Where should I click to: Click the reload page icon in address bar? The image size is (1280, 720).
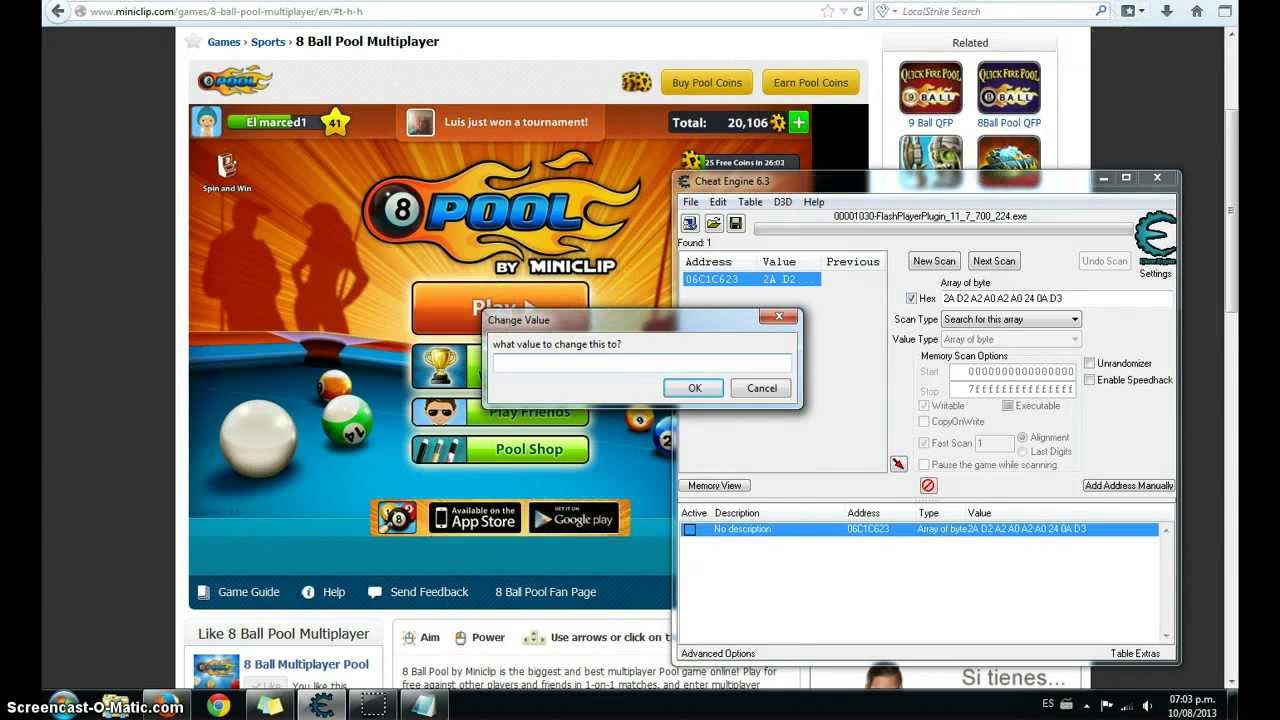pyautogui.click(x=858, y=11)
